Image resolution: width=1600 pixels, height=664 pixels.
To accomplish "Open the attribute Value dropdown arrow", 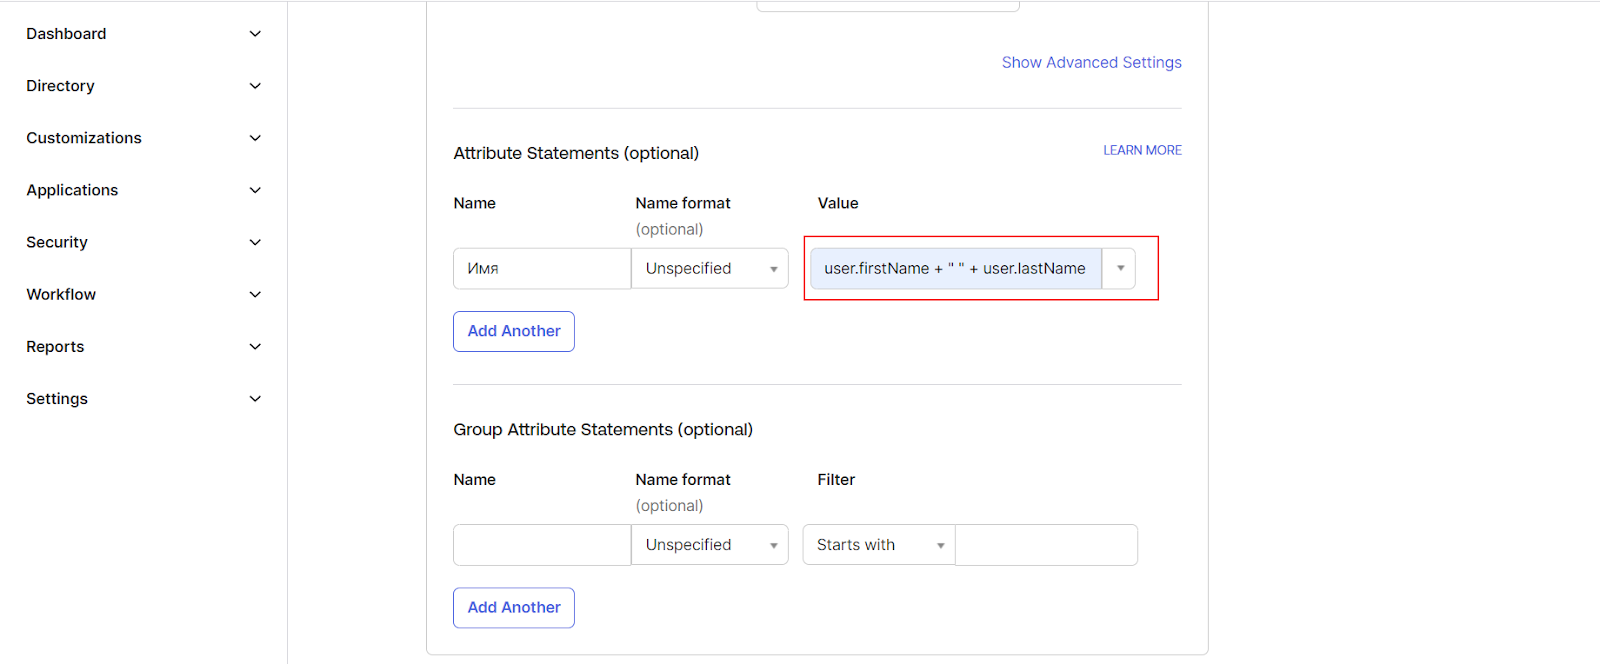I will tap(1120, 268).
